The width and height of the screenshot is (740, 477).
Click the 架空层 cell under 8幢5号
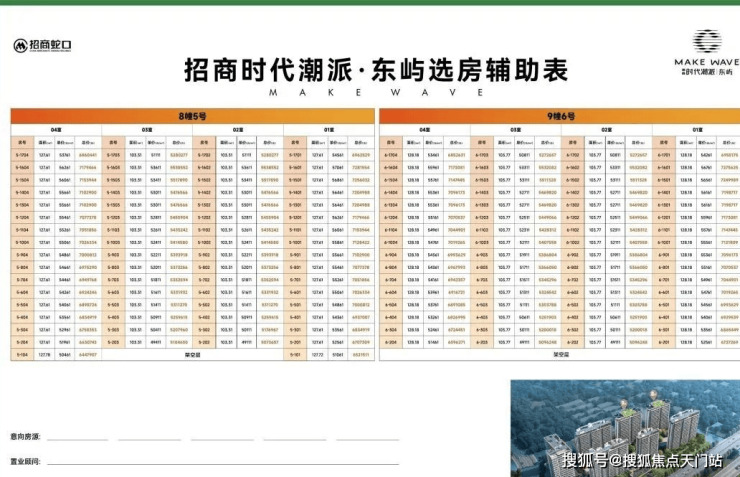pos(193,355)
